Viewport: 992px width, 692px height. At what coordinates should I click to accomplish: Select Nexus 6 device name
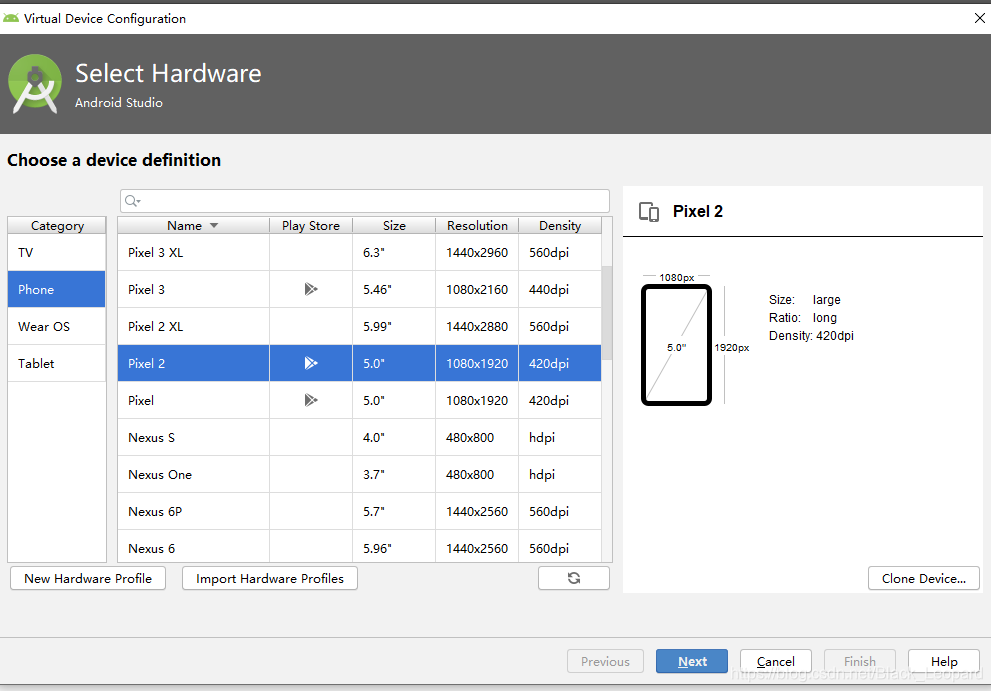point(151,548)
